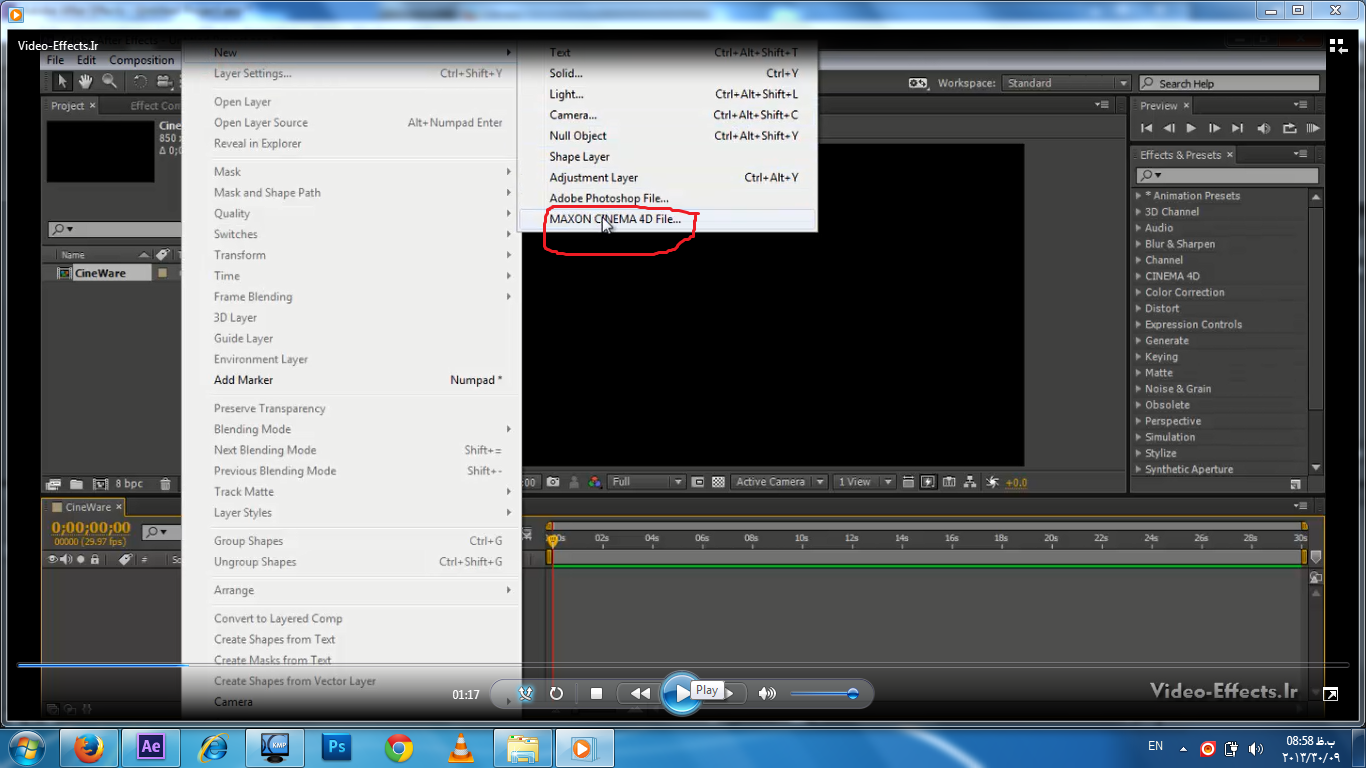
Task: Click the show channel RGB icon
Action: tap(595, 482)
